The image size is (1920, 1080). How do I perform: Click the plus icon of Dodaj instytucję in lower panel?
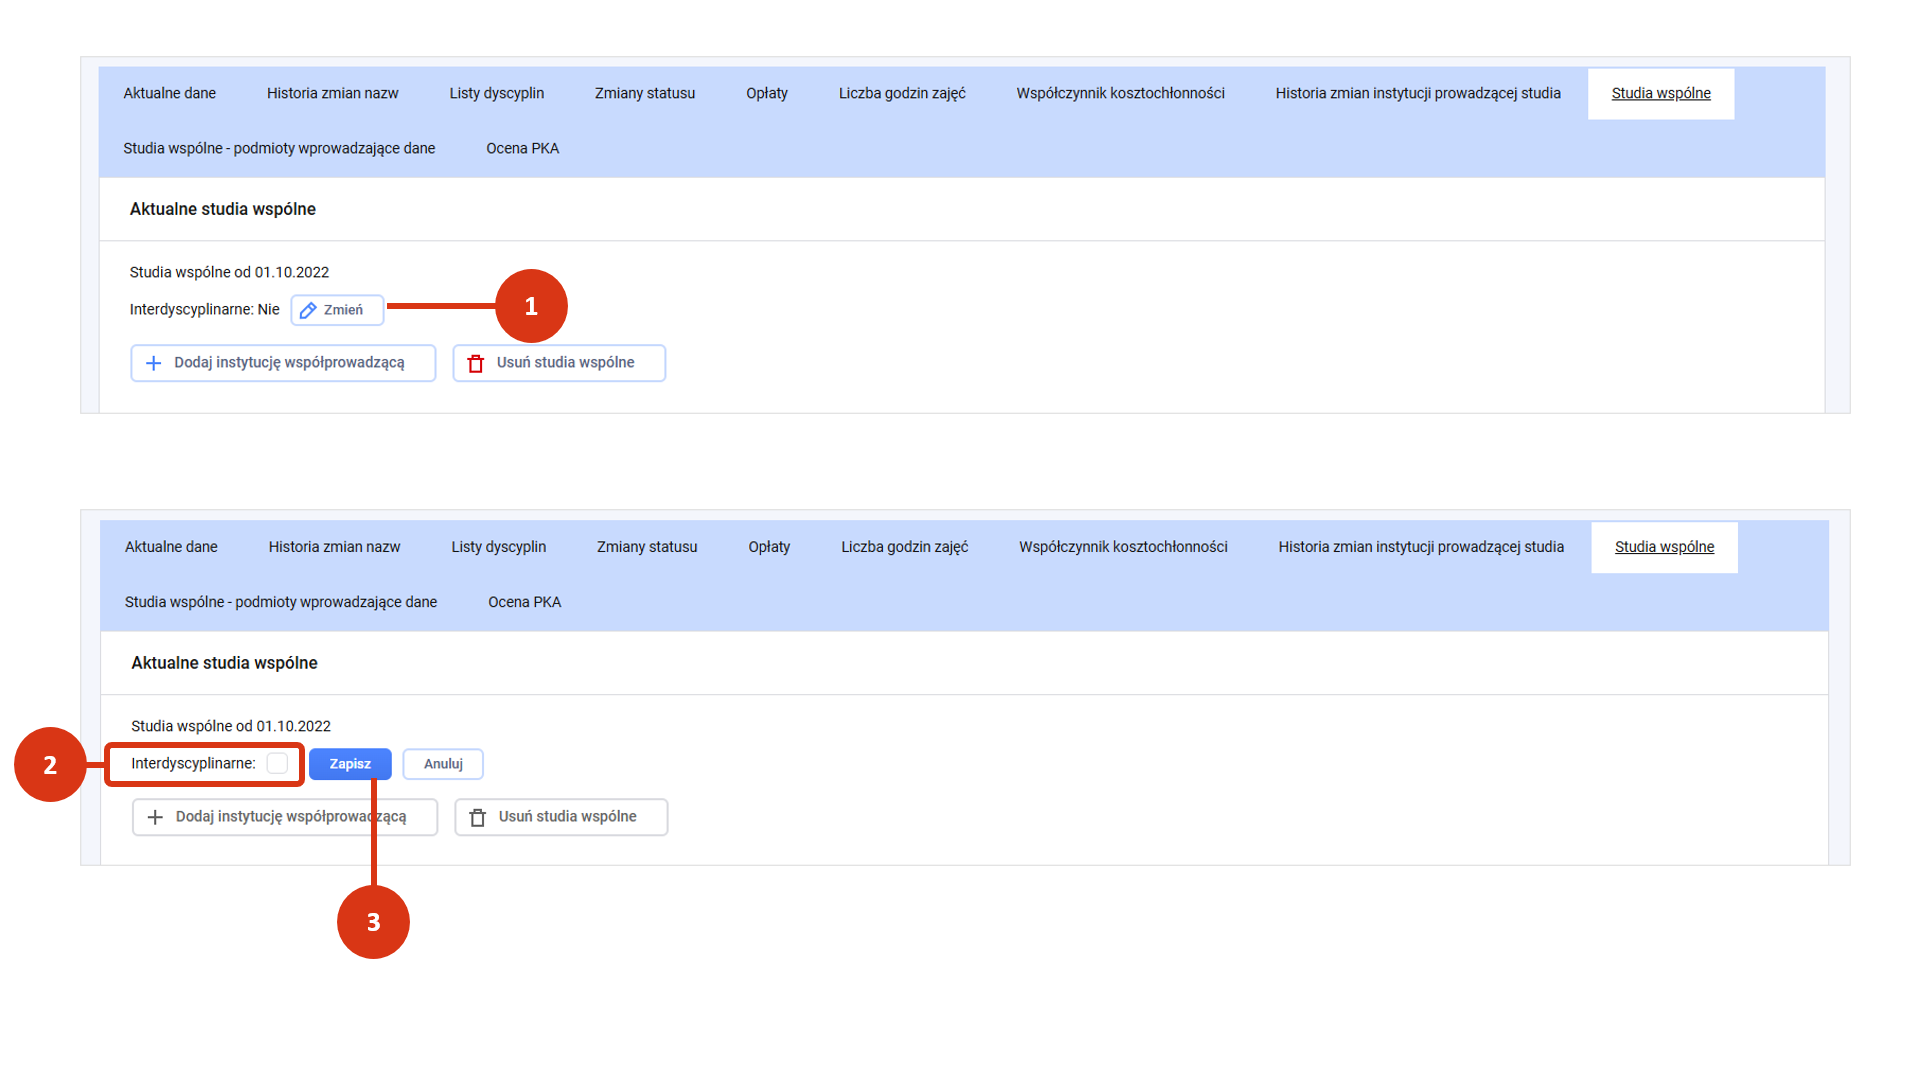[155, 817]
